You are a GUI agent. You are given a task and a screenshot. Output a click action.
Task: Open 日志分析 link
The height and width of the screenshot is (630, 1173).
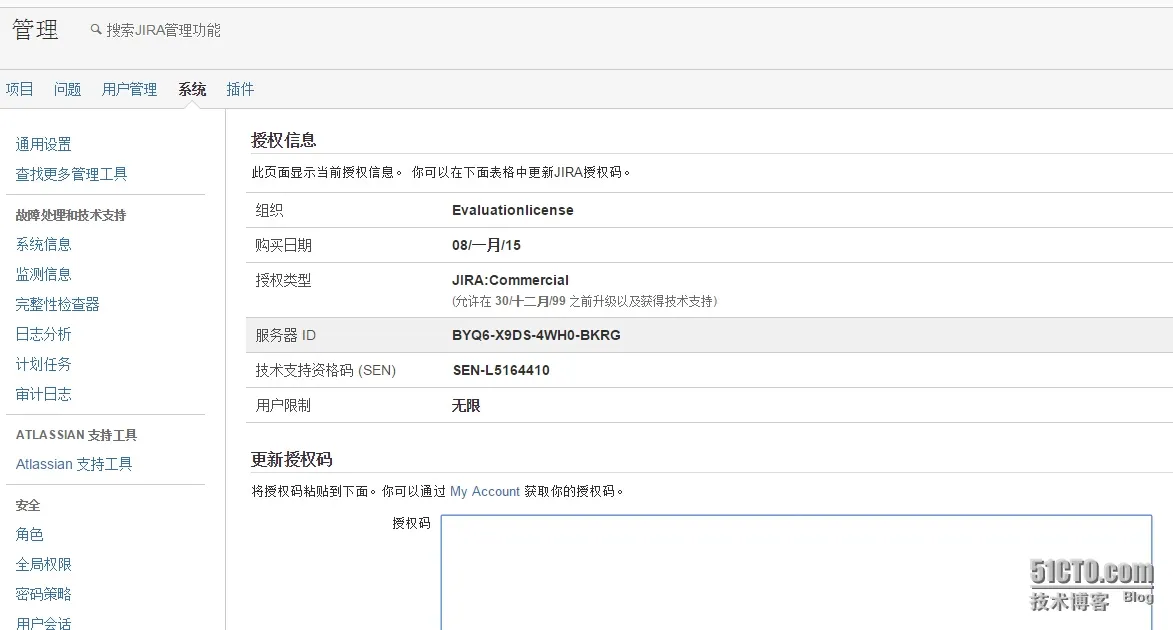tap(43, 334)
